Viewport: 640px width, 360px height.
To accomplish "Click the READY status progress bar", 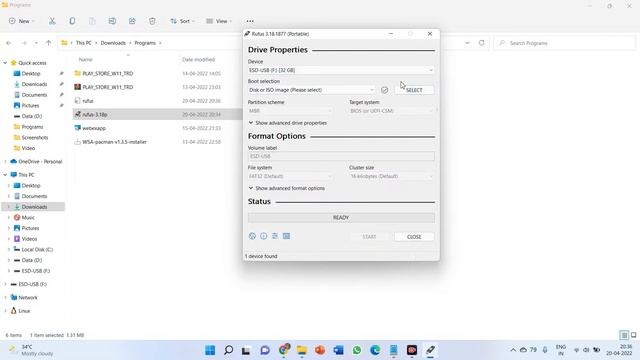I will [341, 218].
